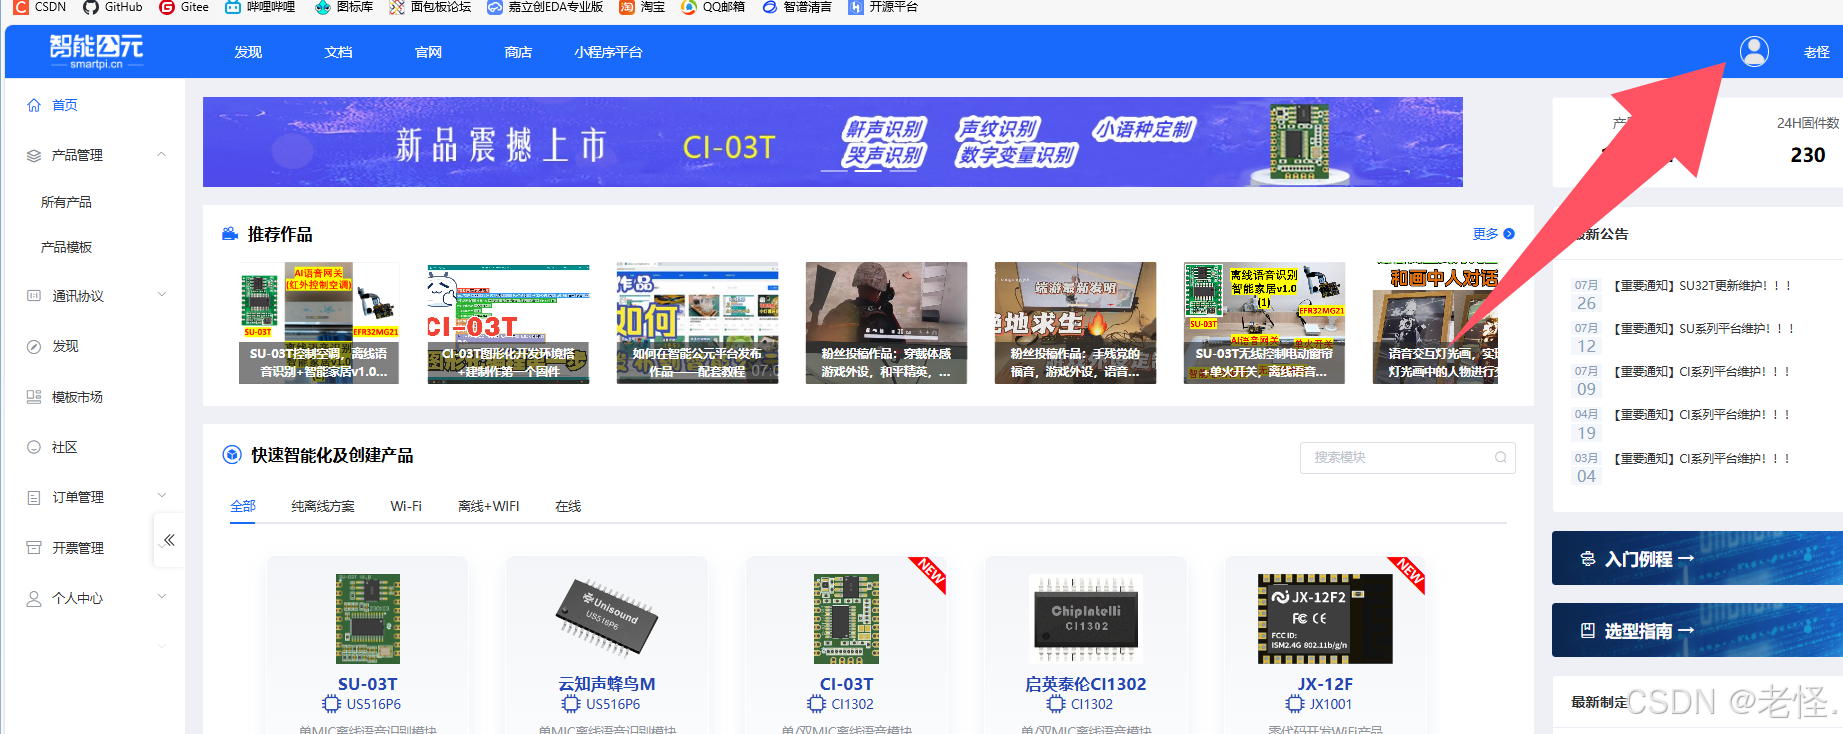The height and width of the screenshot is (734, 1843).
Task: Select the 全部 product tab
Action: (x=243, y=506)
